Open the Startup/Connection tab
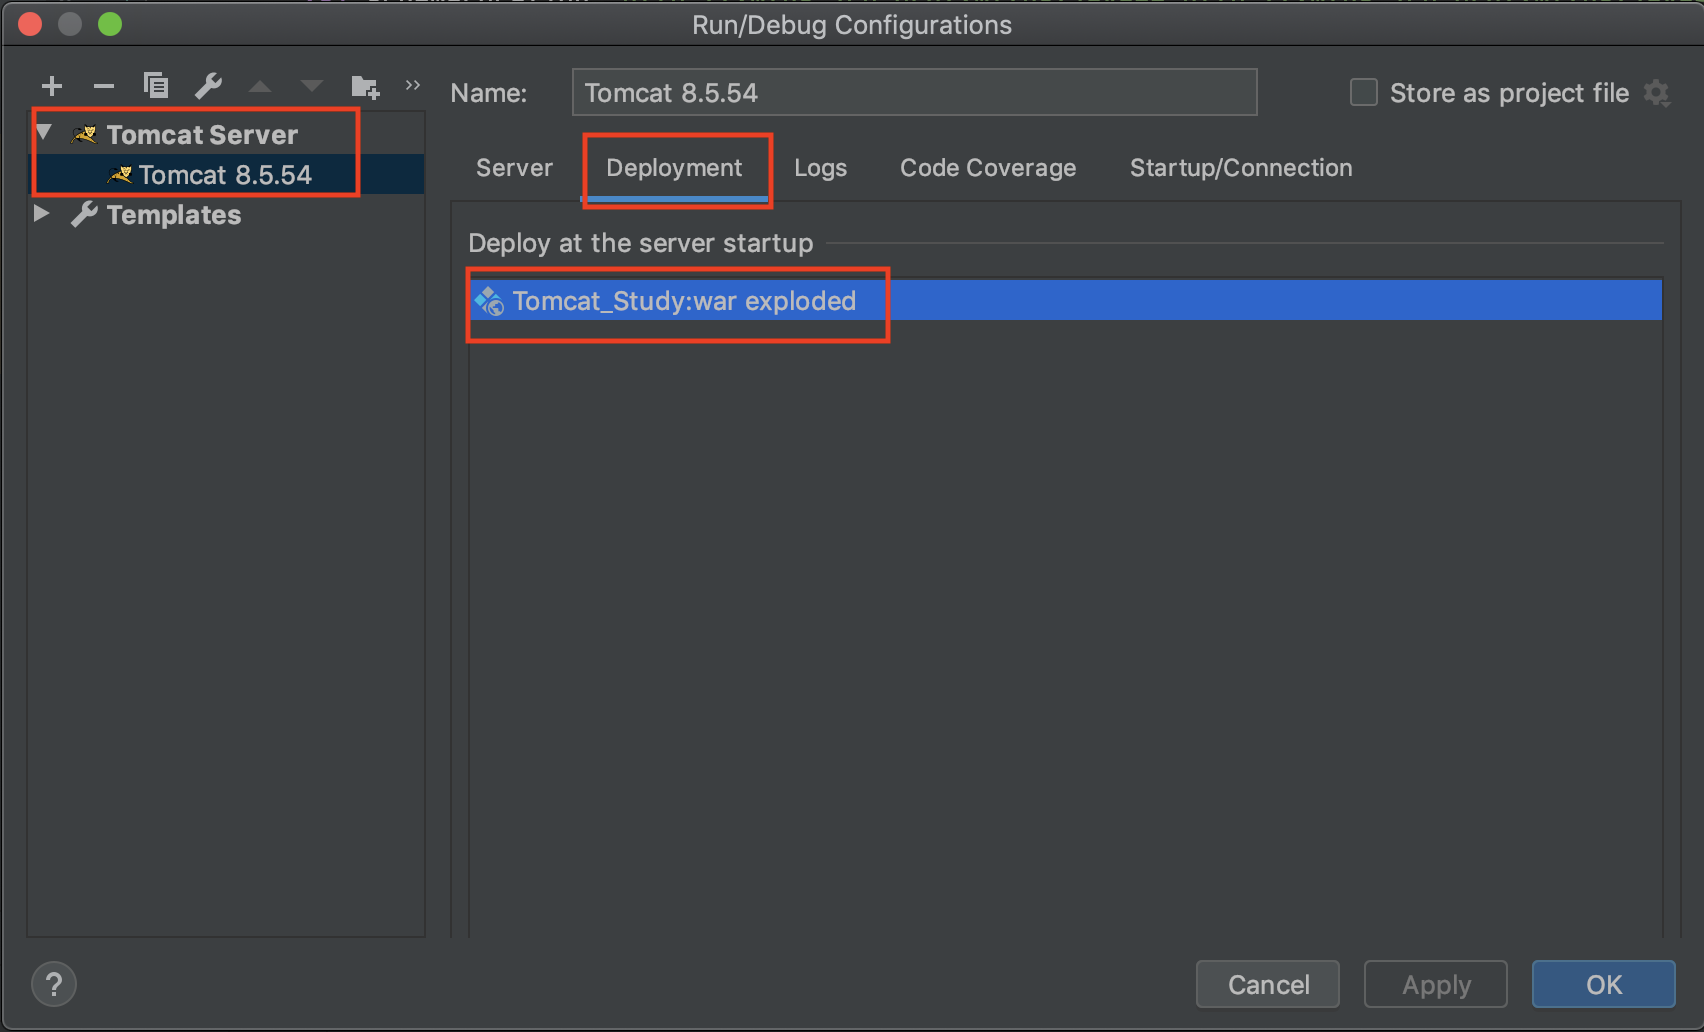1704x1032 pixels. click(x=1241, y=168)
